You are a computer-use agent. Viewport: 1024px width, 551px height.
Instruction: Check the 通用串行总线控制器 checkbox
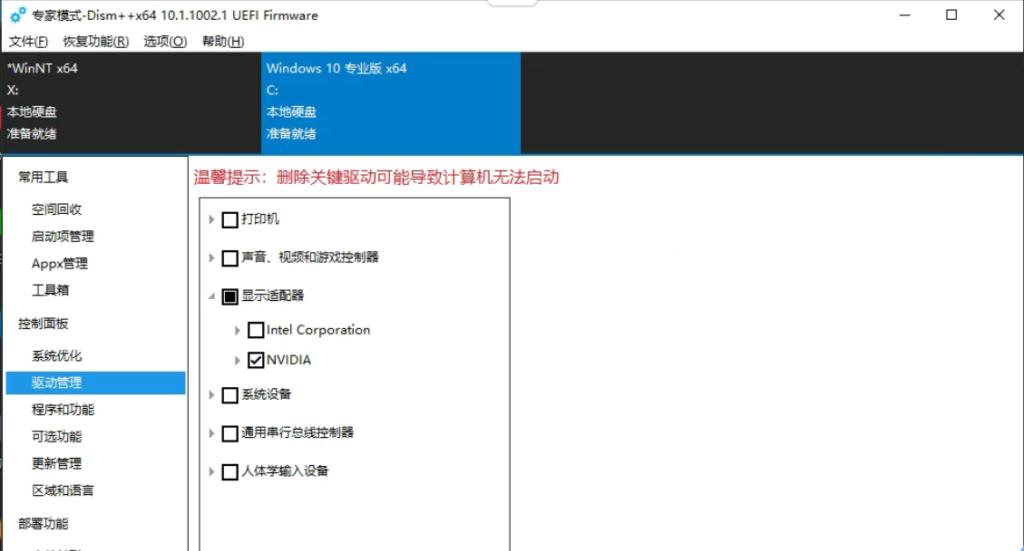(230, 433)
